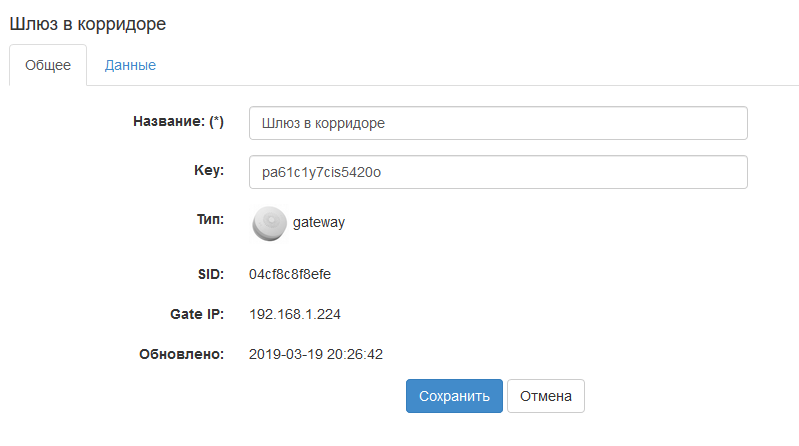
Task: Click the Название field label
Action: pyautogui.click(x=168, y=122)
